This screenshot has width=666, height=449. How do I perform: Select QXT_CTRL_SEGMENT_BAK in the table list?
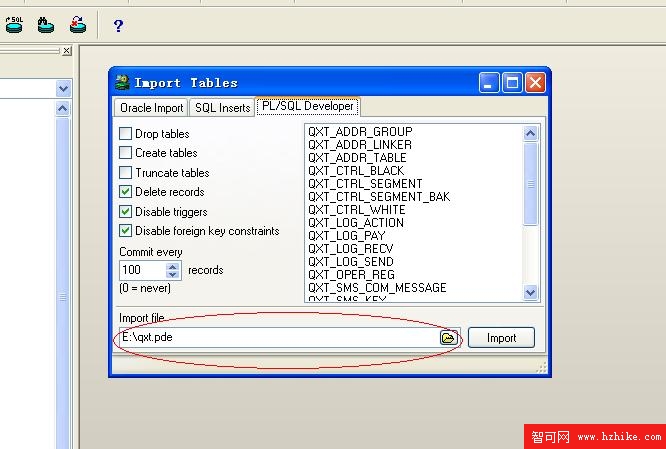[379, 197]
